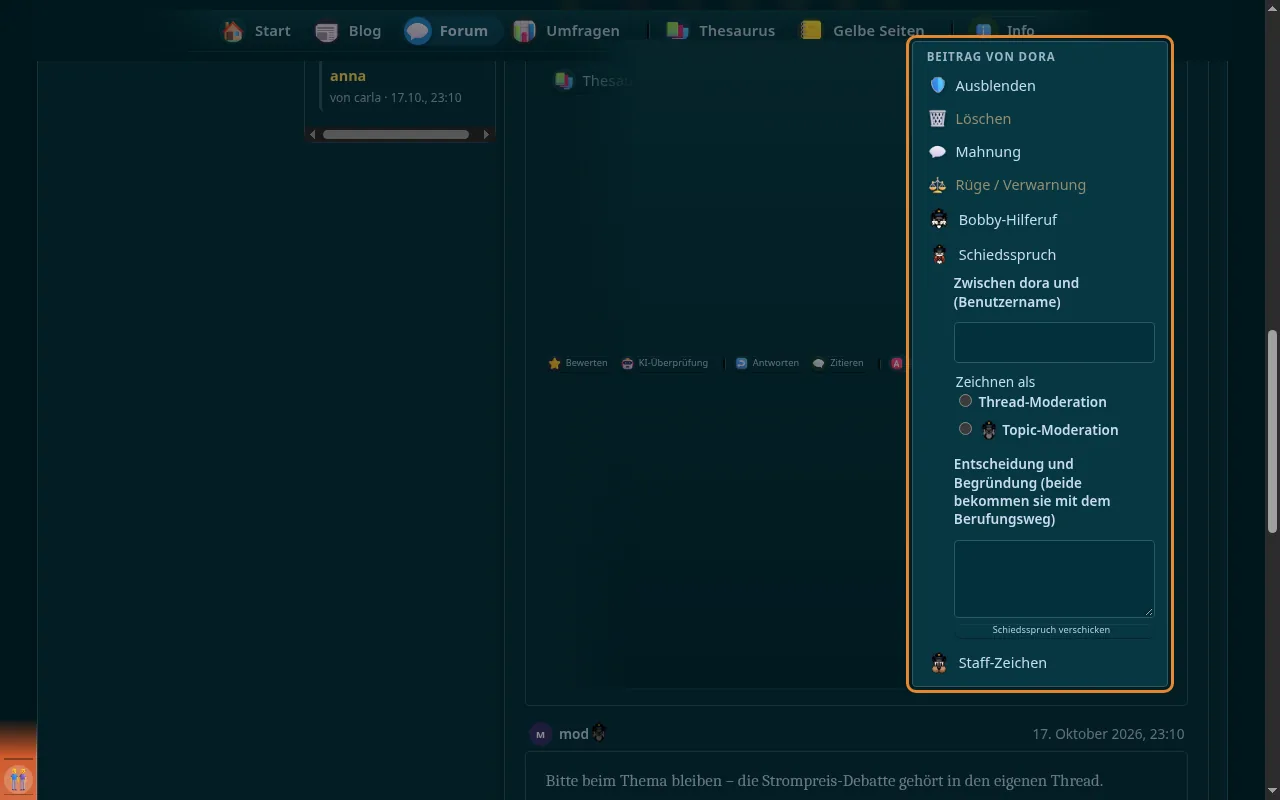Click the page vertical scrollbar thumb
This screenshot has height=800, width=1280.
(1272, 432)
